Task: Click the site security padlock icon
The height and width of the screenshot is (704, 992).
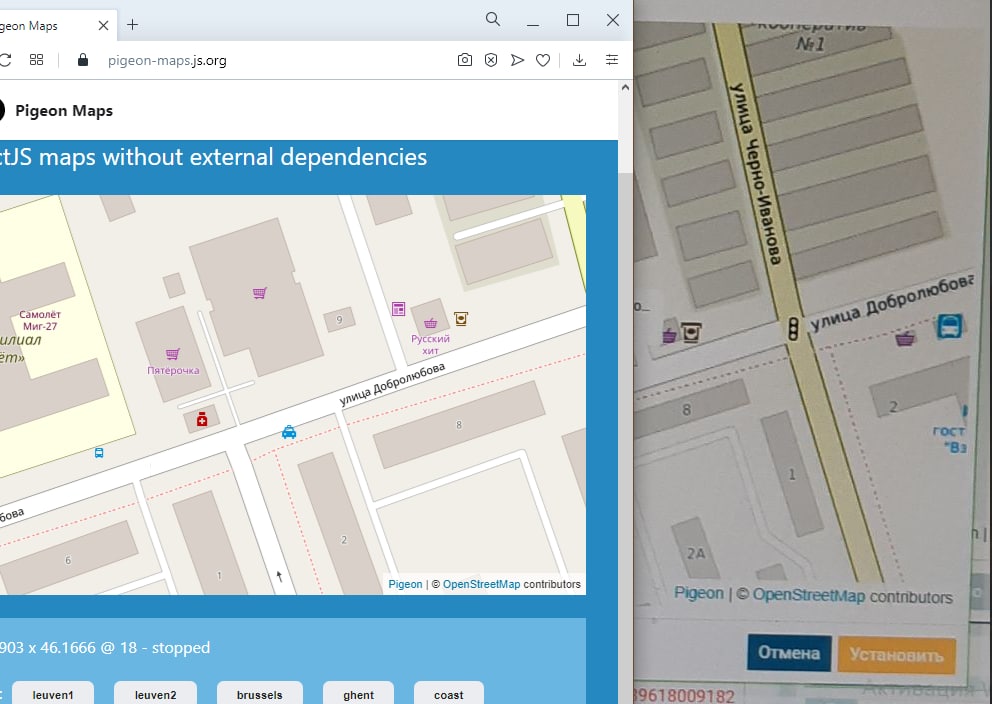Action: [x=82, y=60]
